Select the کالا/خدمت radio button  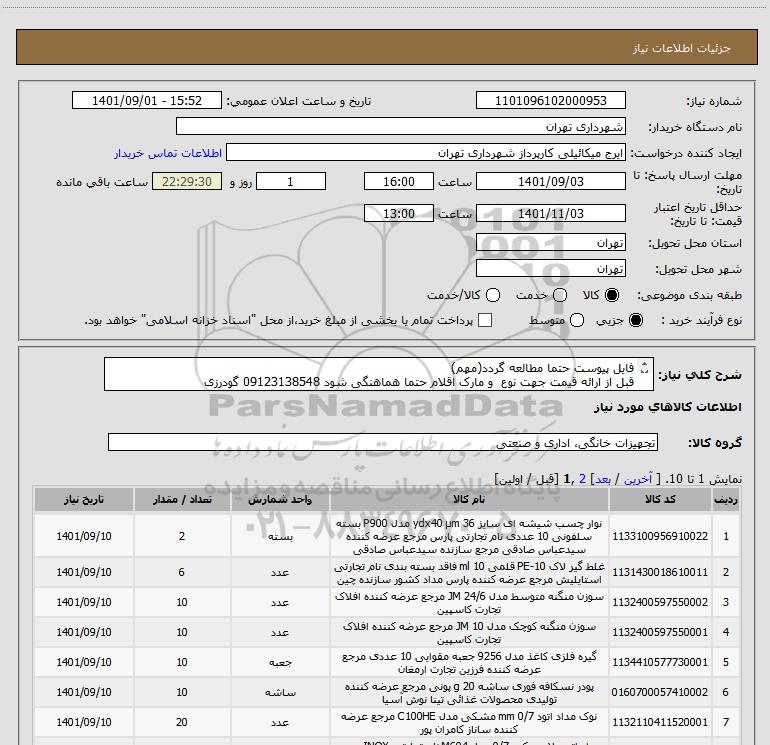tap(493, 295)
